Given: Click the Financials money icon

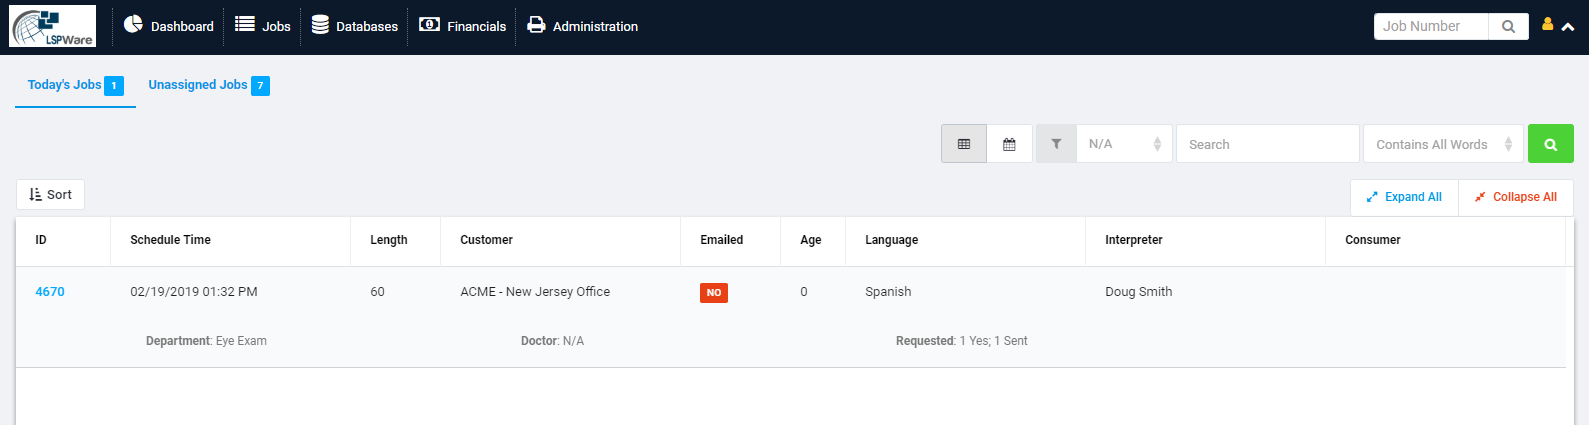Looking at the screenshot, I should [x=429, y=24].
